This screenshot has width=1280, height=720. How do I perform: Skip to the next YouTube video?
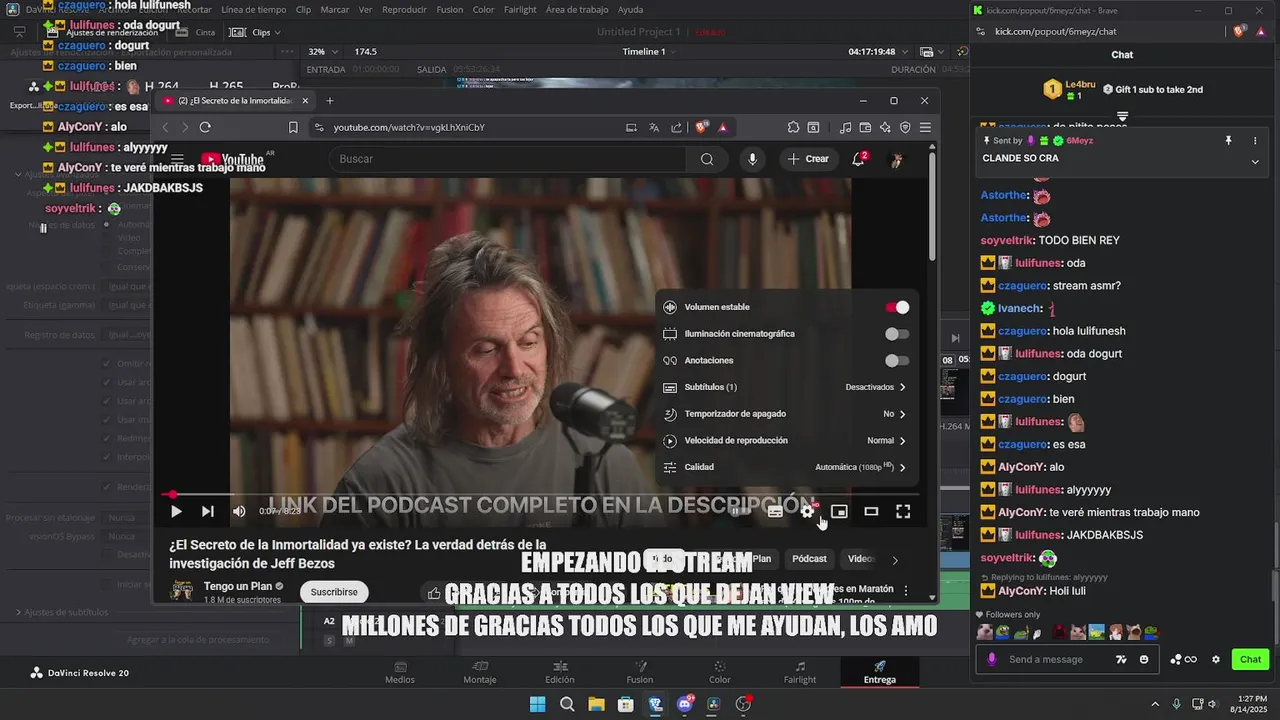click(x=207, y=511)
